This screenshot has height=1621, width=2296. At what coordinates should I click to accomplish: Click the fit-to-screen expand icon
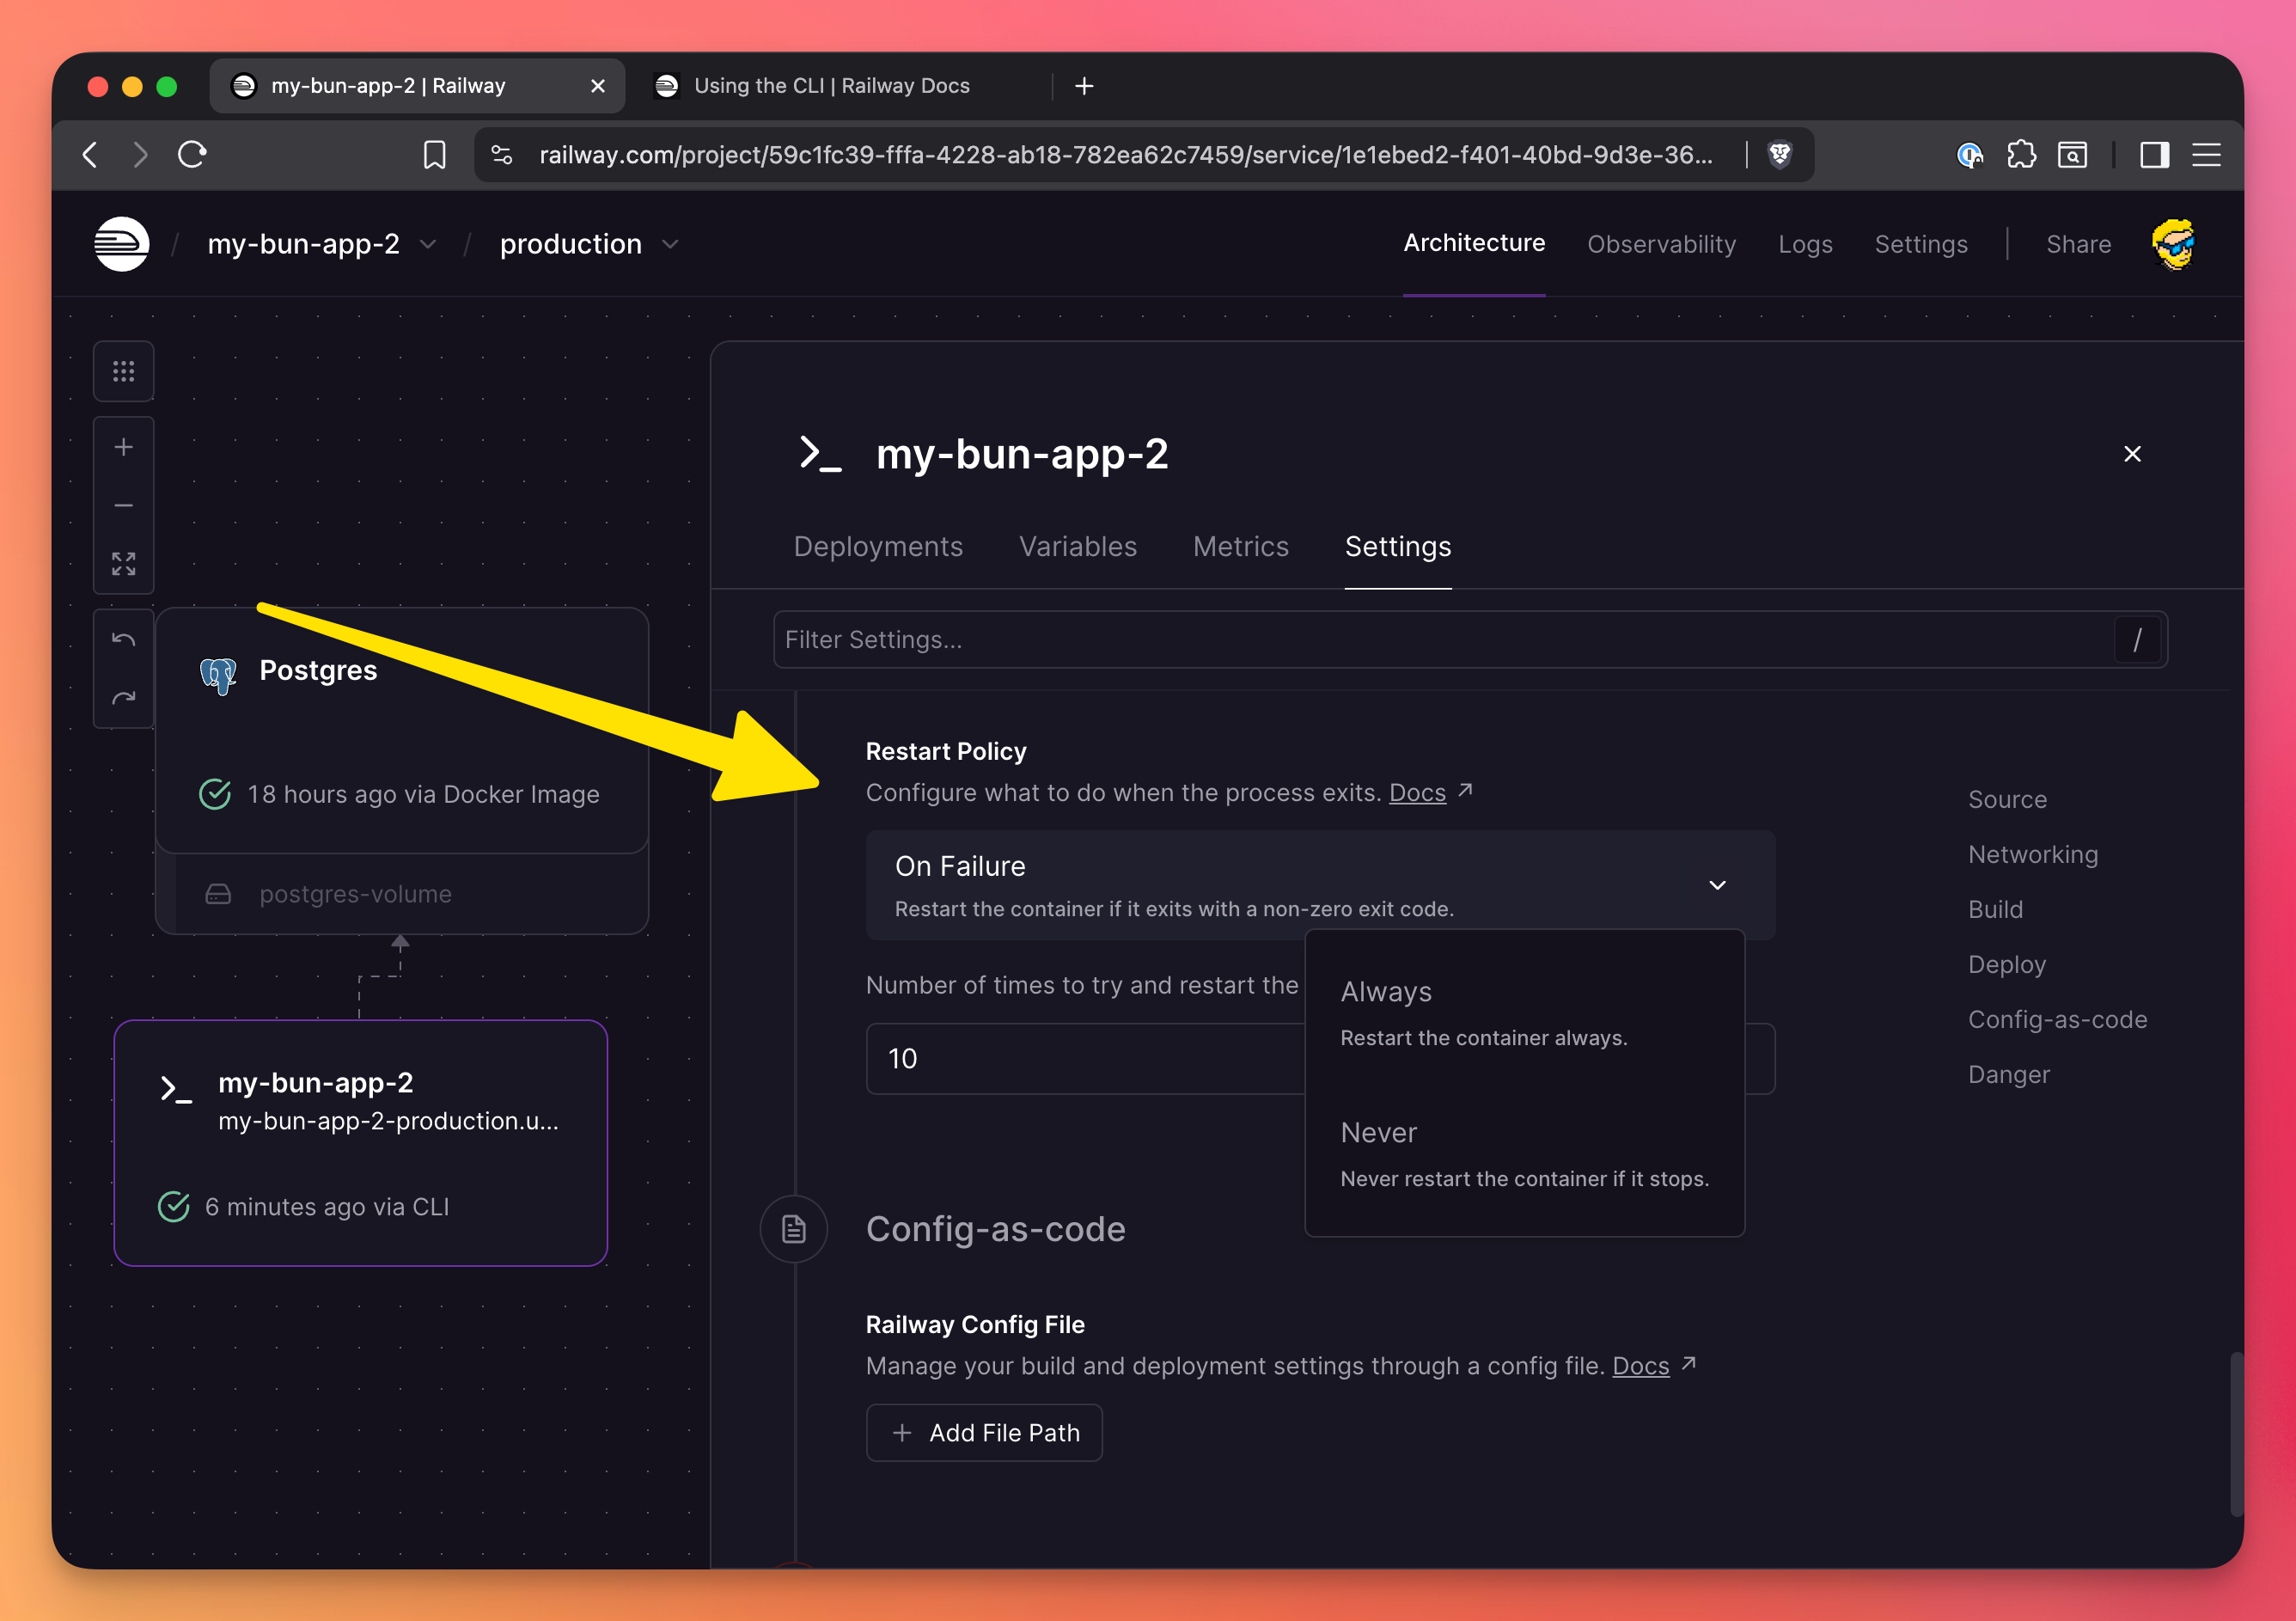pos(123,564)
